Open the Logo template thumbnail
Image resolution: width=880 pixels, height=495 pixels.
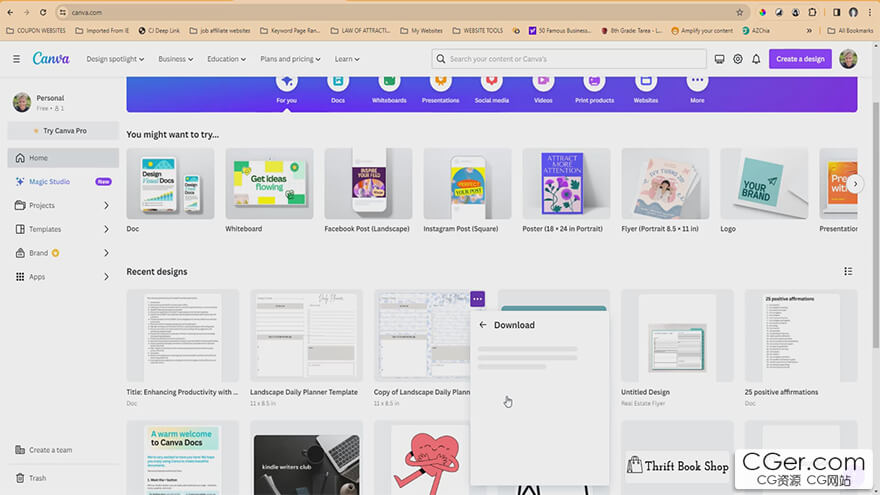pyautogui.click(x=764, y=184)
